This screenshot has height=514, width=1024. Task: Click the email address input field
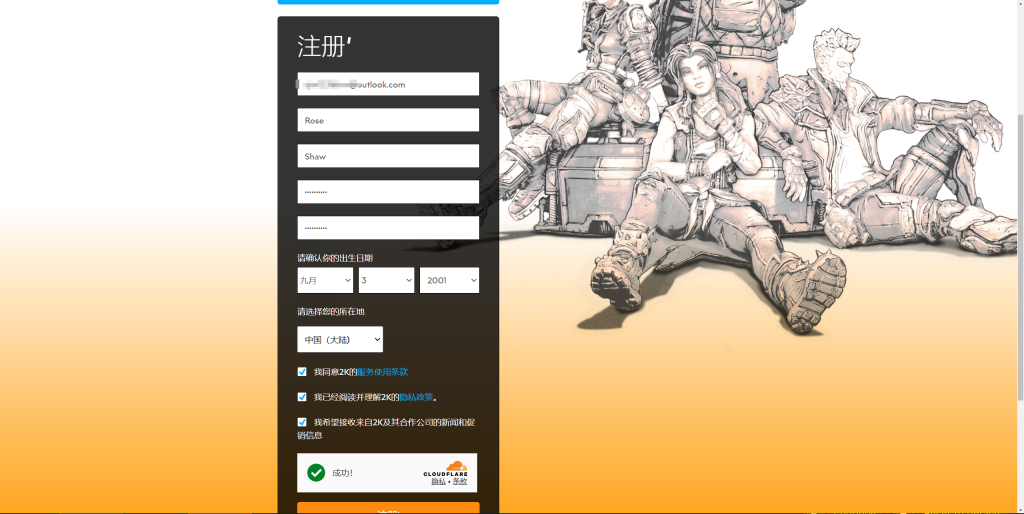[388, 84]
